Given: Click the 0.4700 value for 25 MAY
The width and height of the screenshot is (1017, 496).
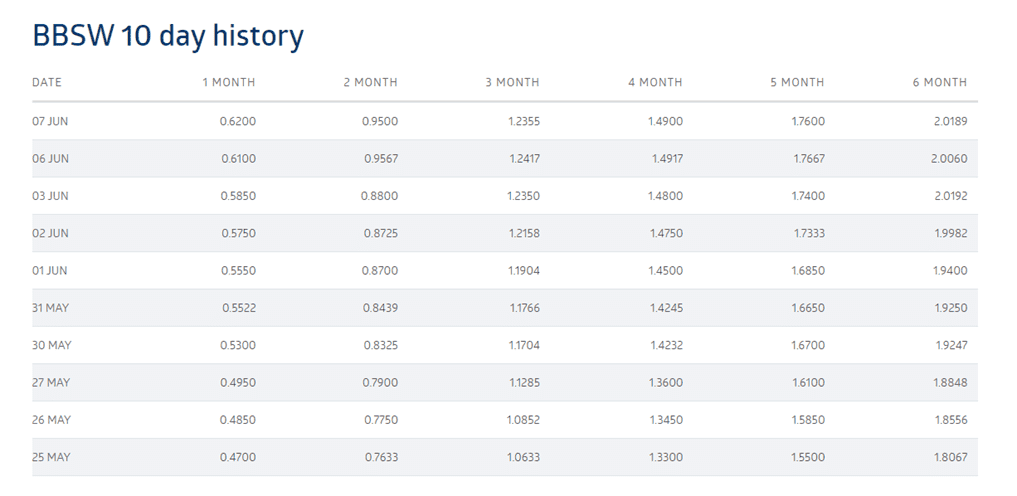Looking at the screenshot, I should (238, 457).
